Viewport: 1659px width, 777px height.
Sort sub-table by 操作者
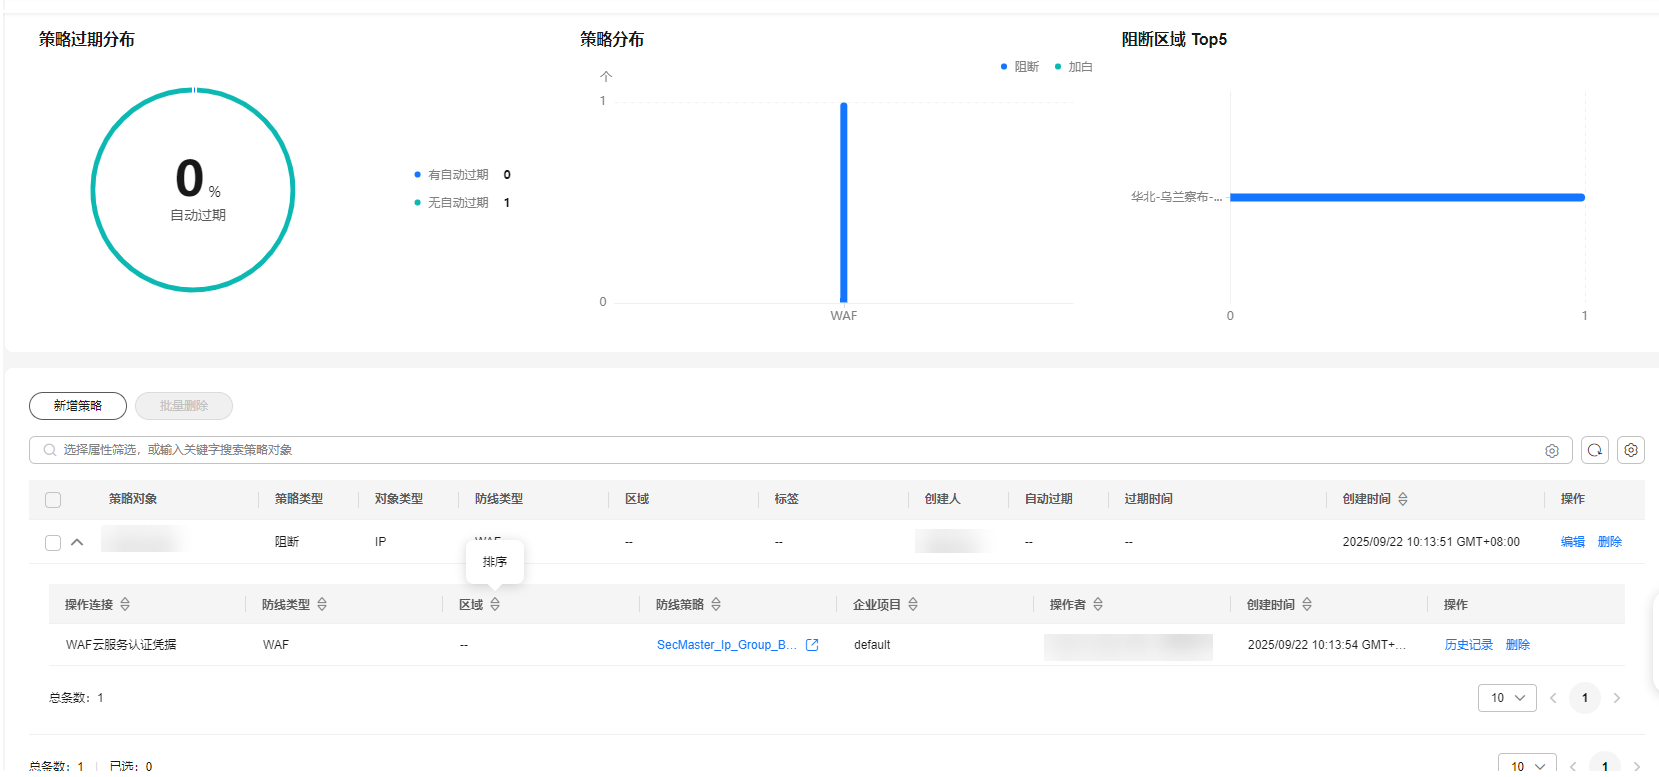[x=1098, y=605]
